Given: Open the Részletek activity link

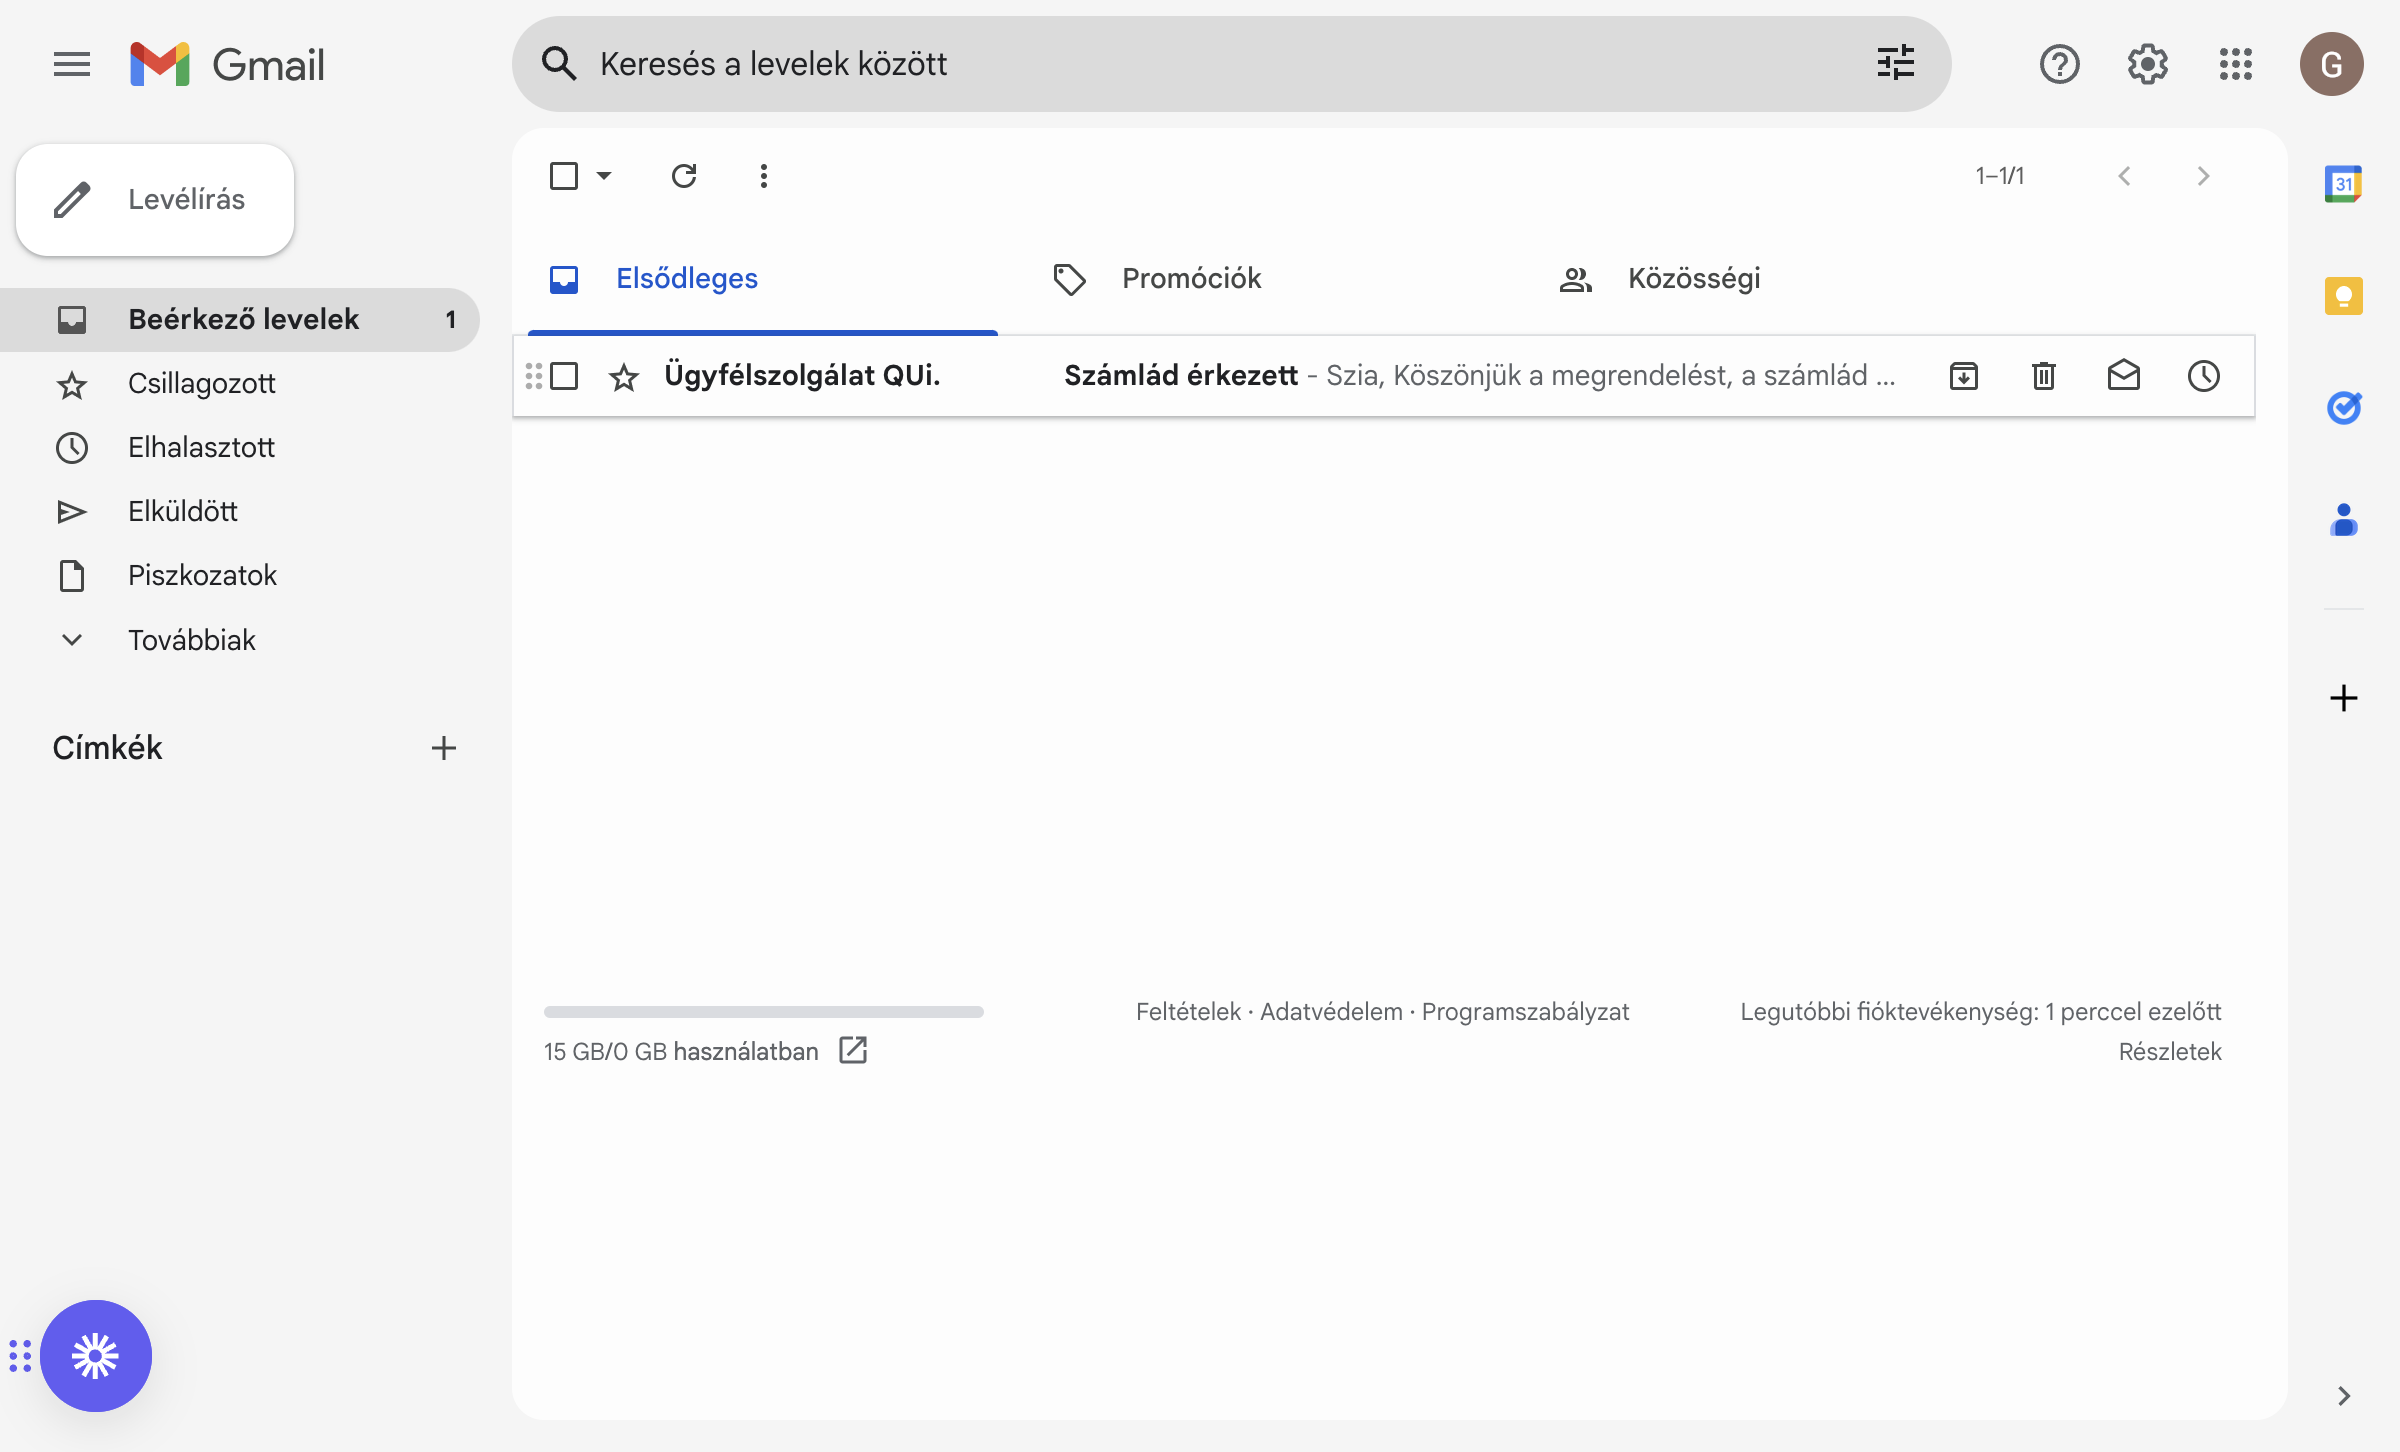Looking at the screenshot, I should [2170, 1052].
